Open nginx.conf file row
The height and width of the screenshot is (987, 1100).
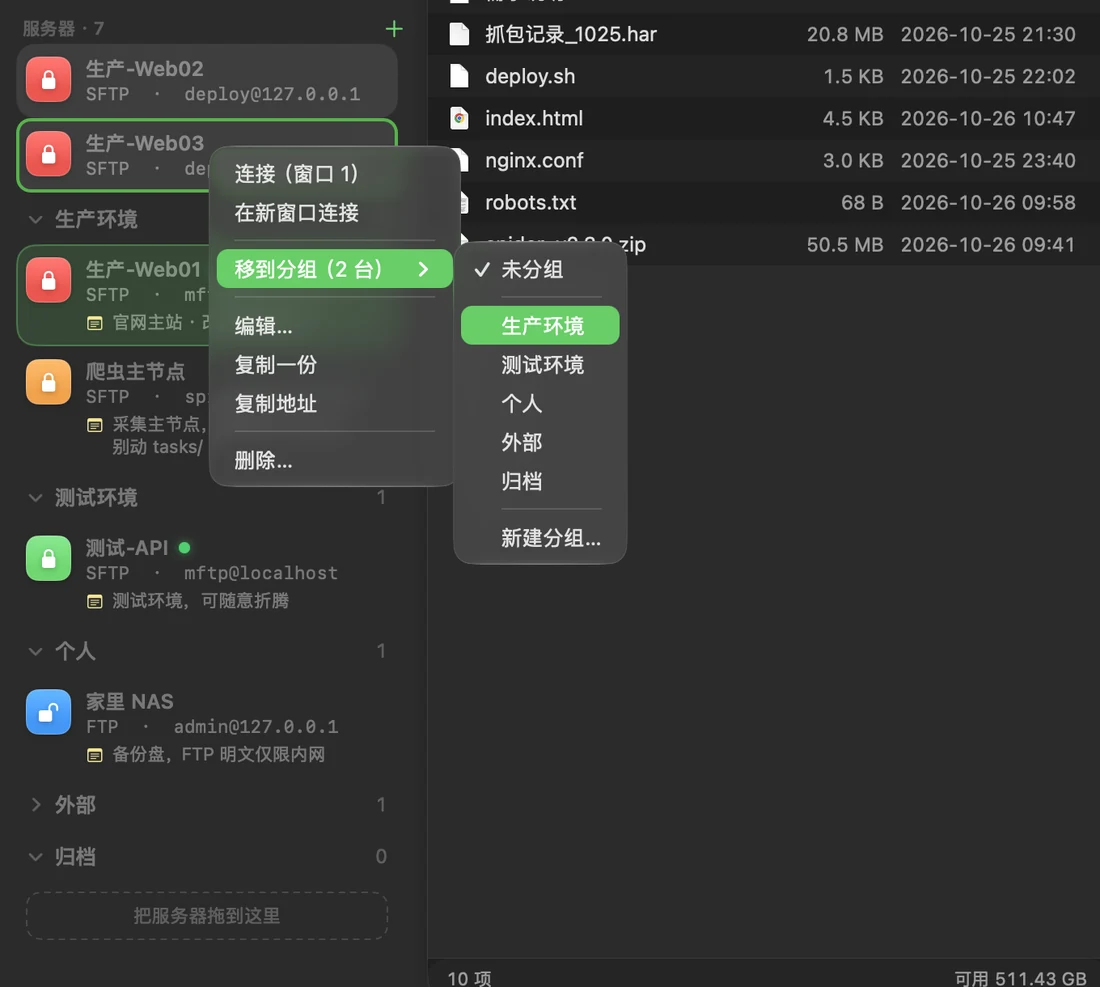(x=764, y=161)
